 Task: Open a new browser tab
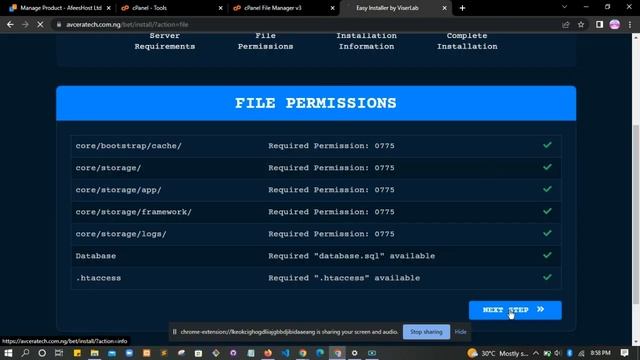pos(462,8)
